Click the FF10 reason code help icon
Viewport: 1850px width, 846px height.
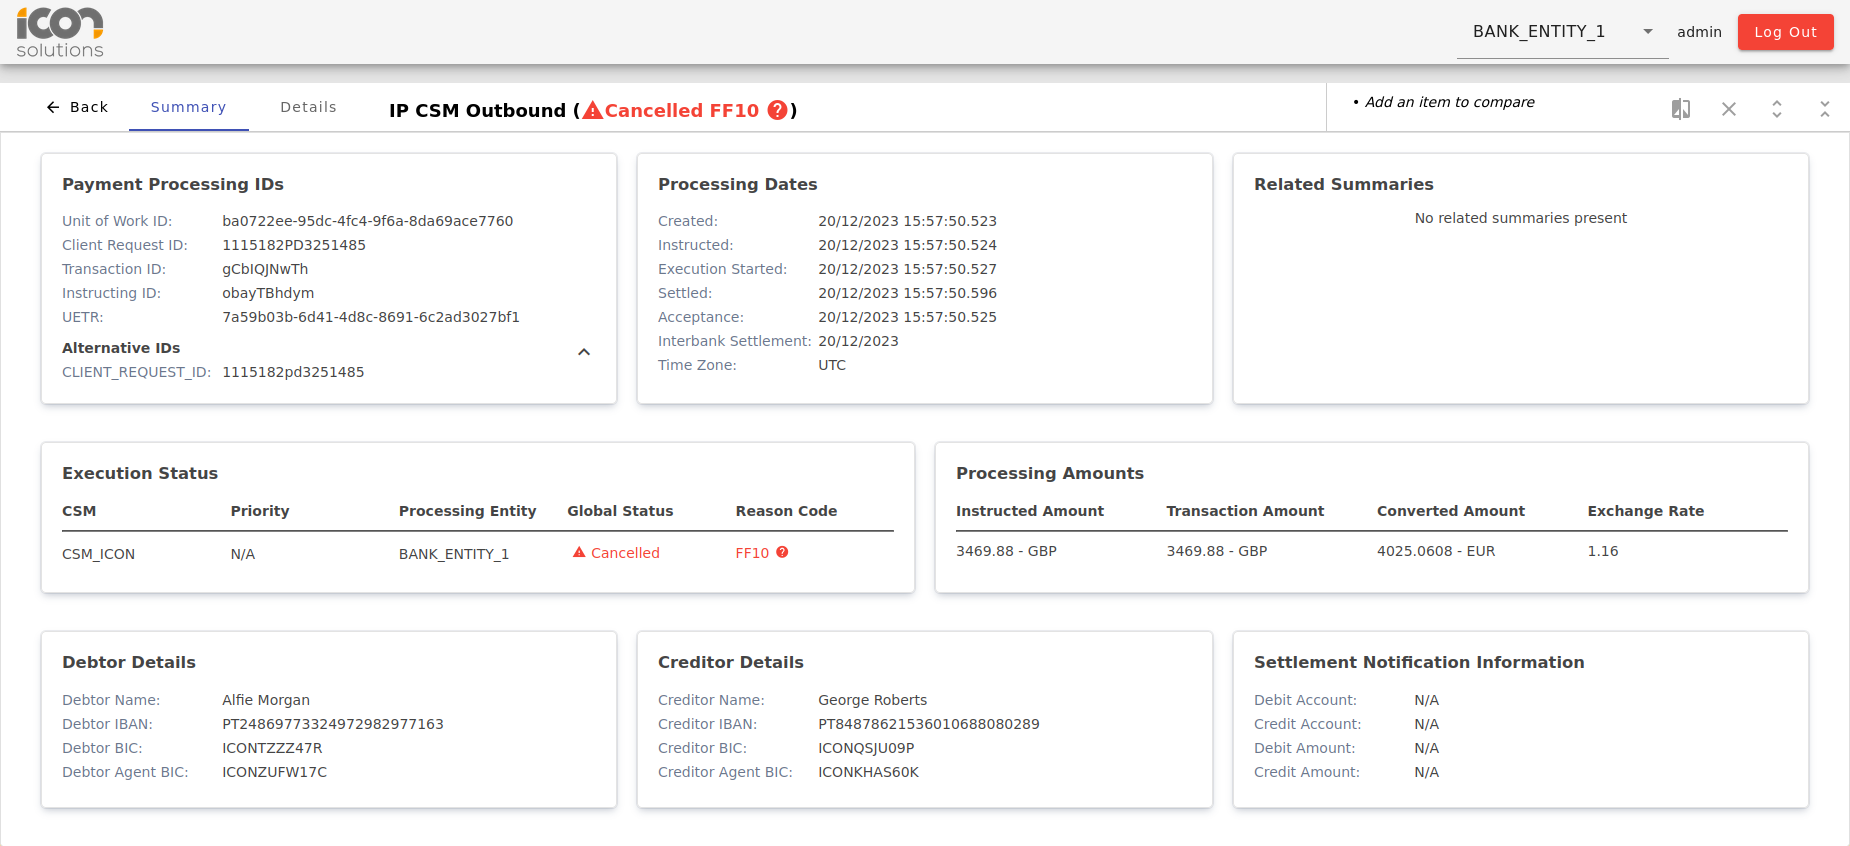pos(782,552)
